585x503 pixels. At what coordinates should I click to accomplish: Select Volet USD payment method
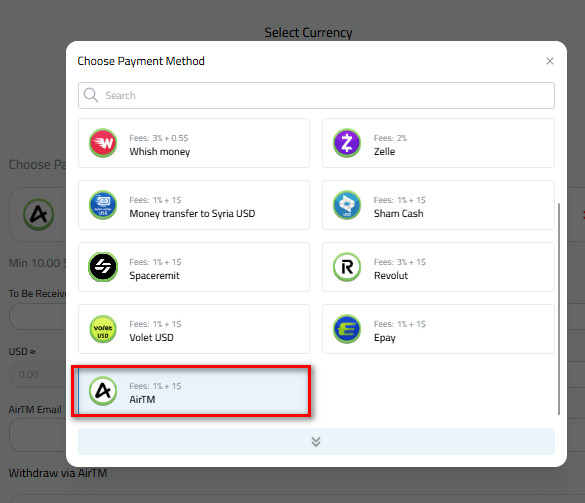coord(194,329)
